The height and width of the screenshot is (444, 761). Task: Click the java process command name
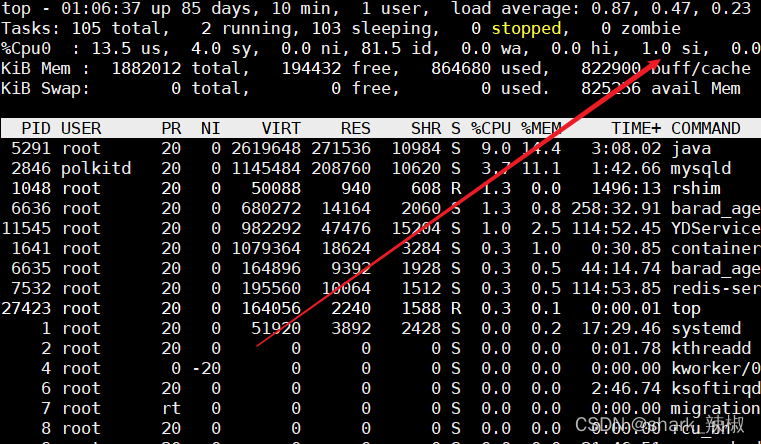[x=691, y=148]
